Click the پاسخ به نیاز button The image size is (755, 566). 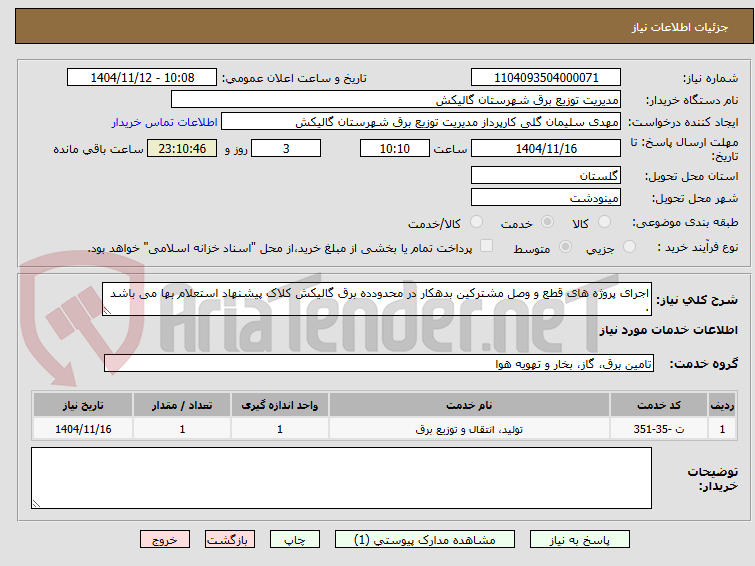click(580, 540)
